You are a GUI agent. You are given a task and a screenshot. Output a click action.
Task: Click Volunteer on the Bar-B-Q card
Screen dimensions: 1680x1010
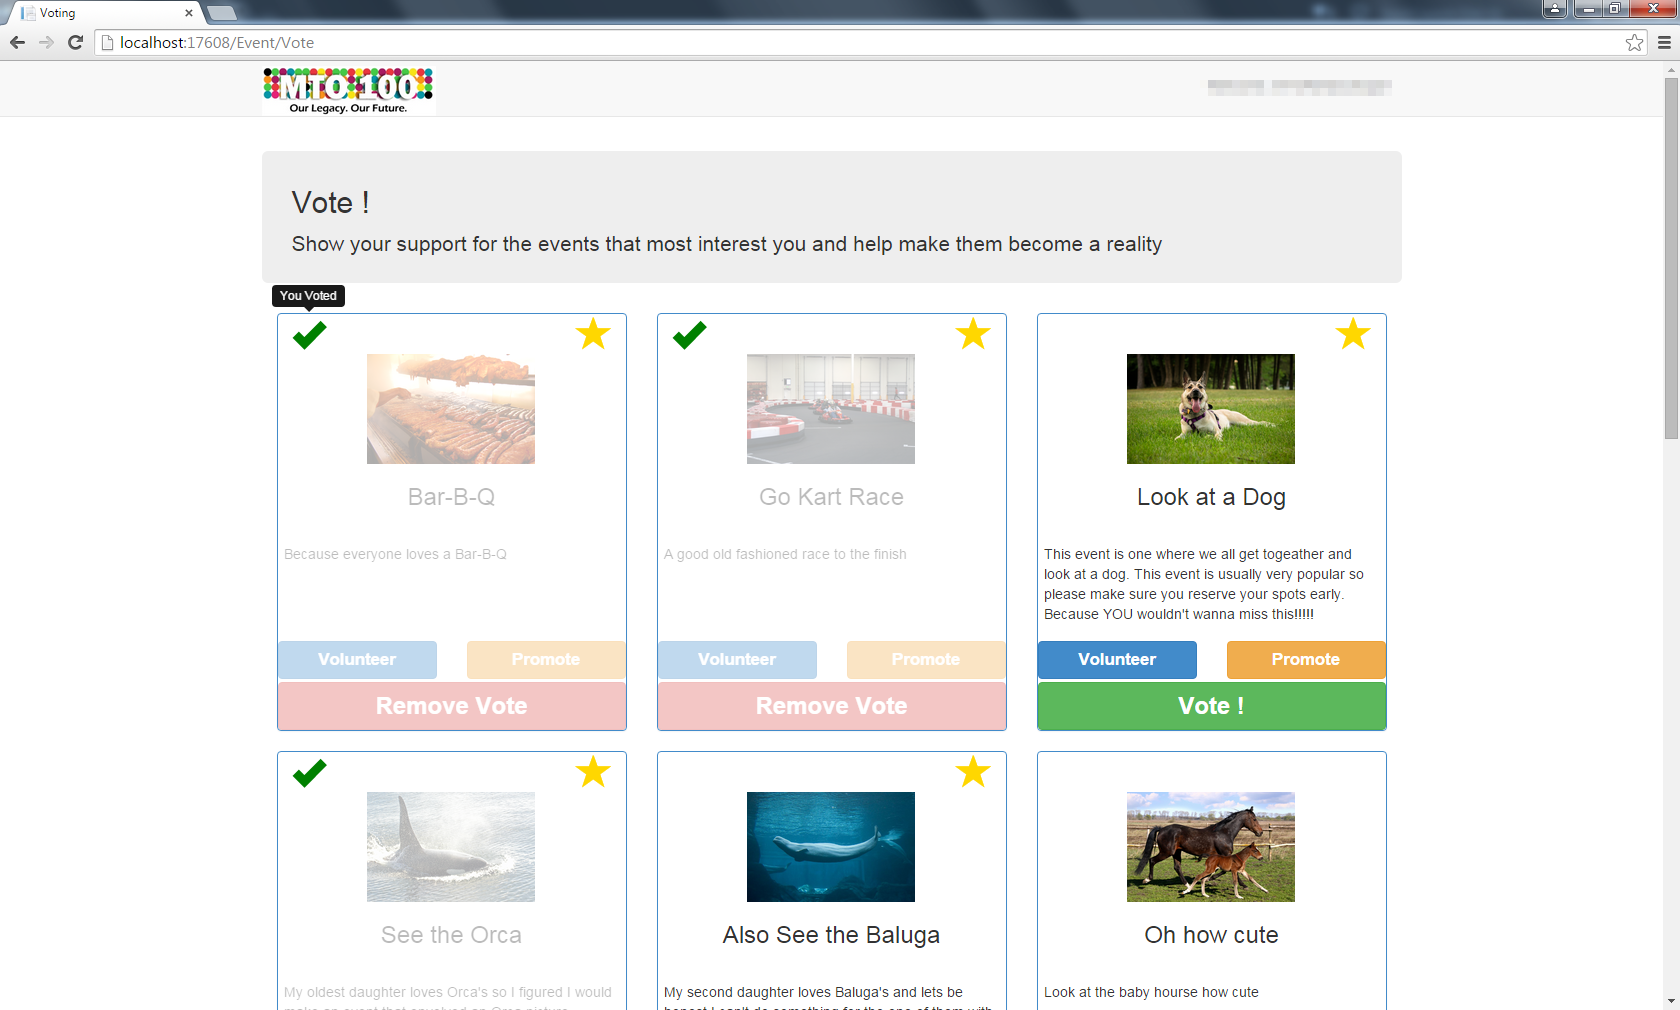coord(357,660)
